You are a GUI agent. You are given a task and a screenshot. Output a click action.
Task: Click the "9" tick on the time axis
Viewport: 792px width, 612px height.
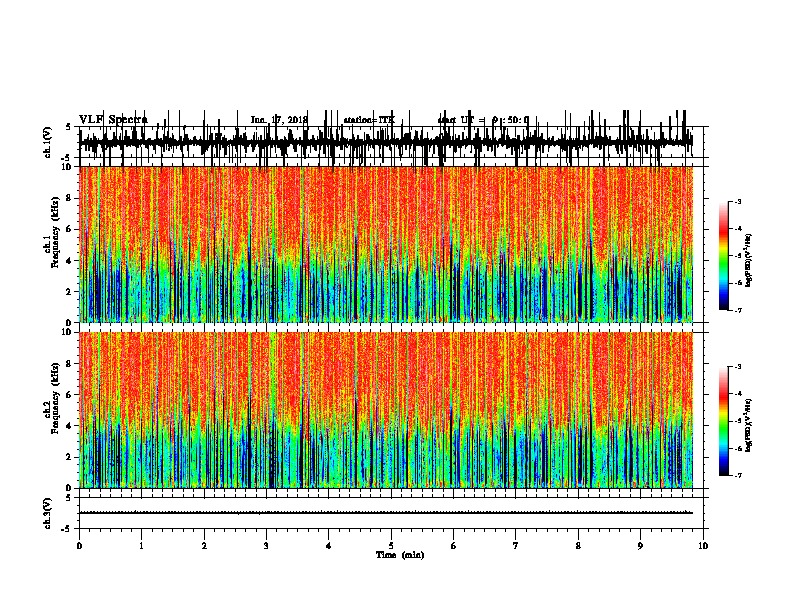coord(640,546)
